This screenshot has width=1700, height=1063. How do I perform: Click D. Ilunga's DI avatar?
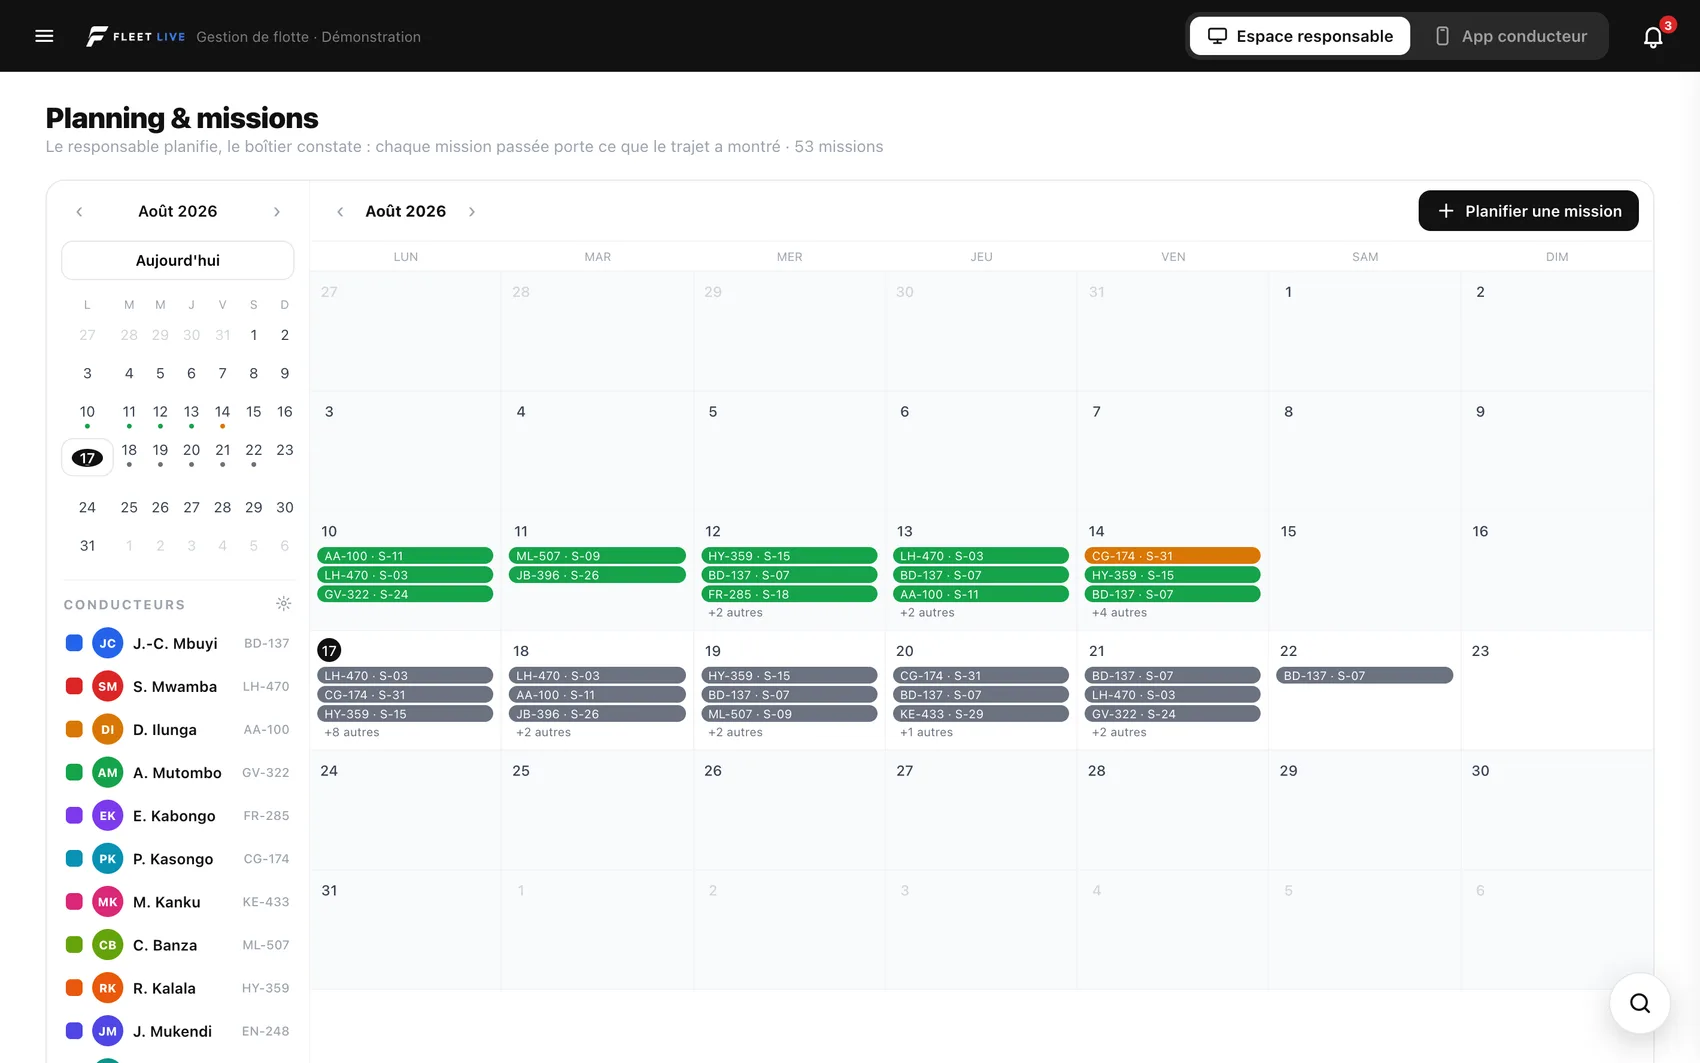pos(108,729)
